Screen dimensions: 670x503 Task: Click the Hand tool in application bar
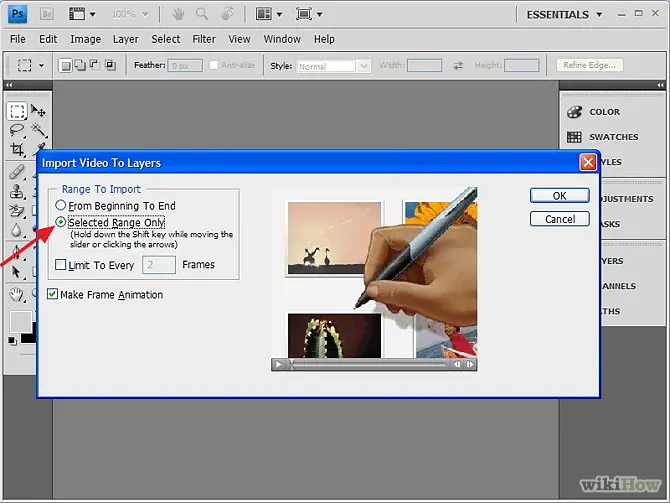[178, 14]
